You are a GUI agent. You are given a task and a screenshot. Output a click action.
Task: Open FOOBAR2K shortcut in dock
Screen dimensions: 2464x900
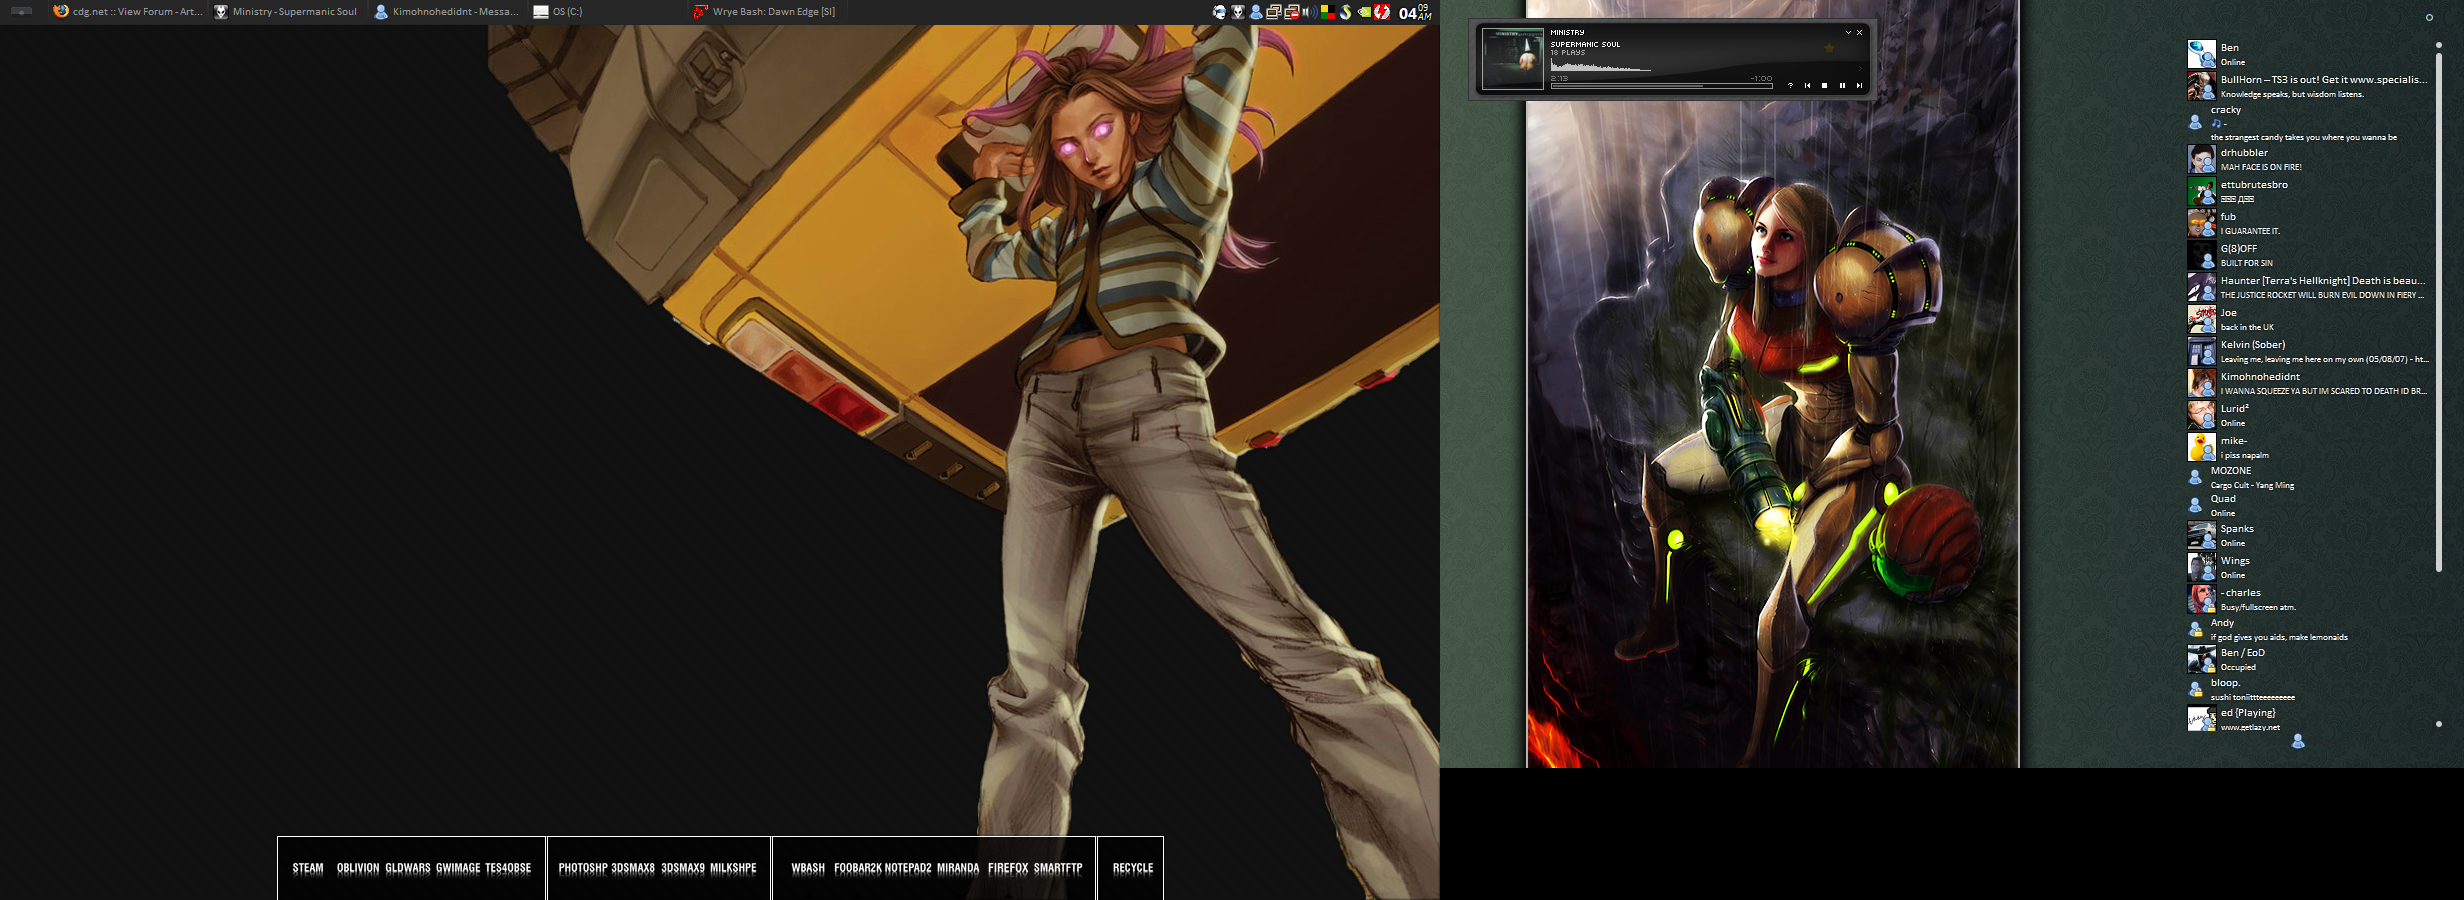pos(858,868)
